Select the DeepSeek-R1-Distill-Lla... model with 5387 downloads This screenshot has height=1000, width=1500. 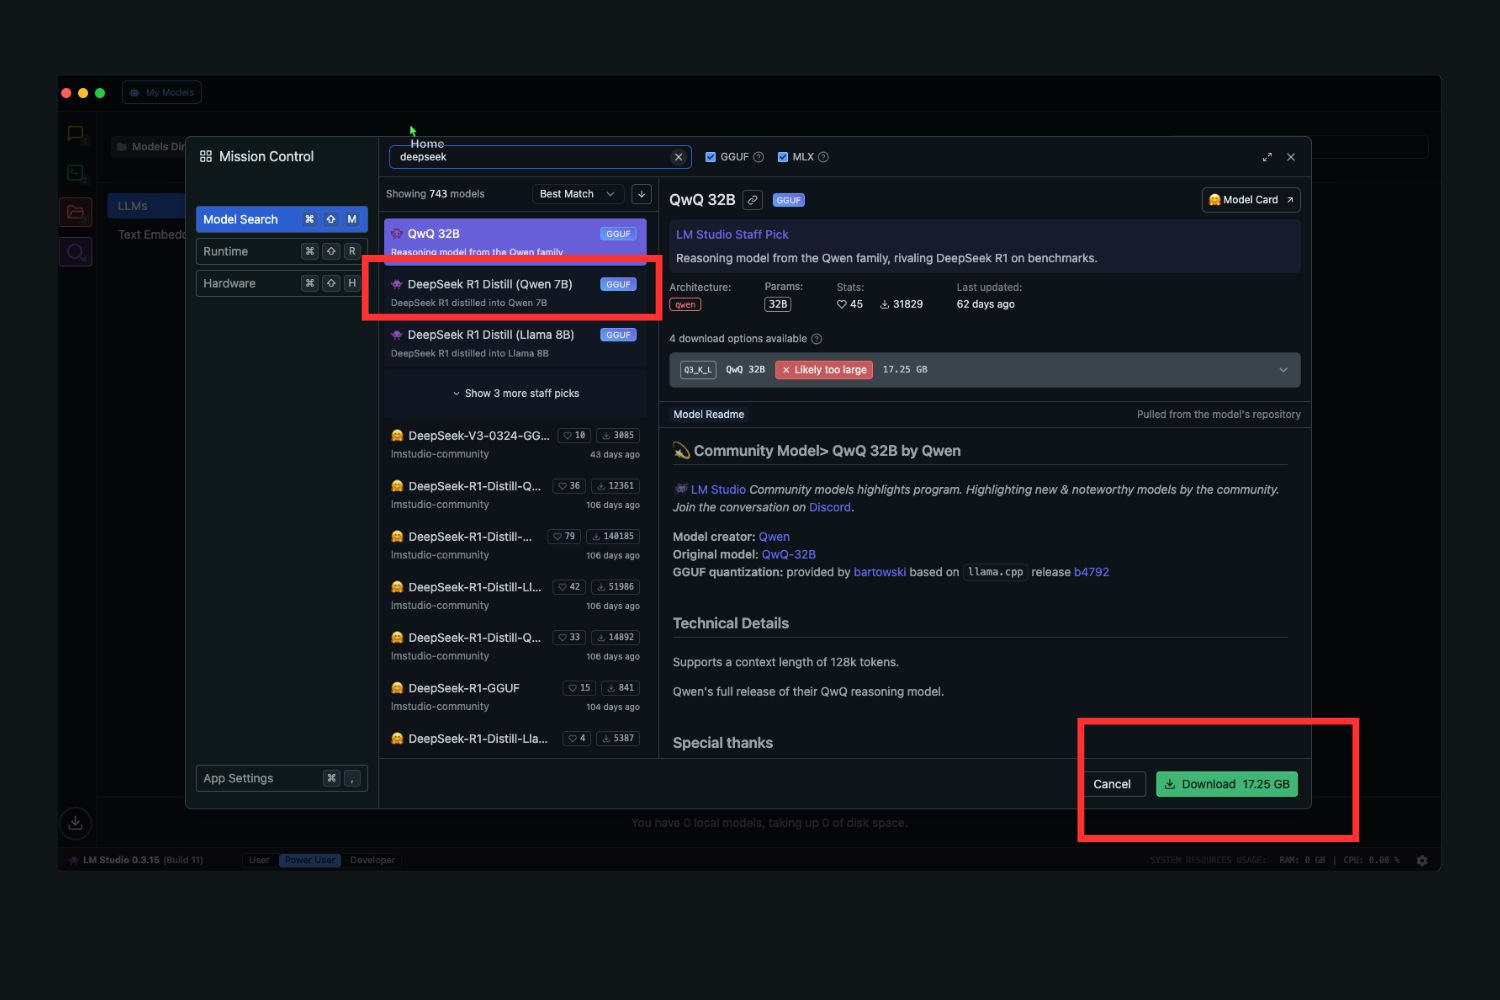[516, 740]
